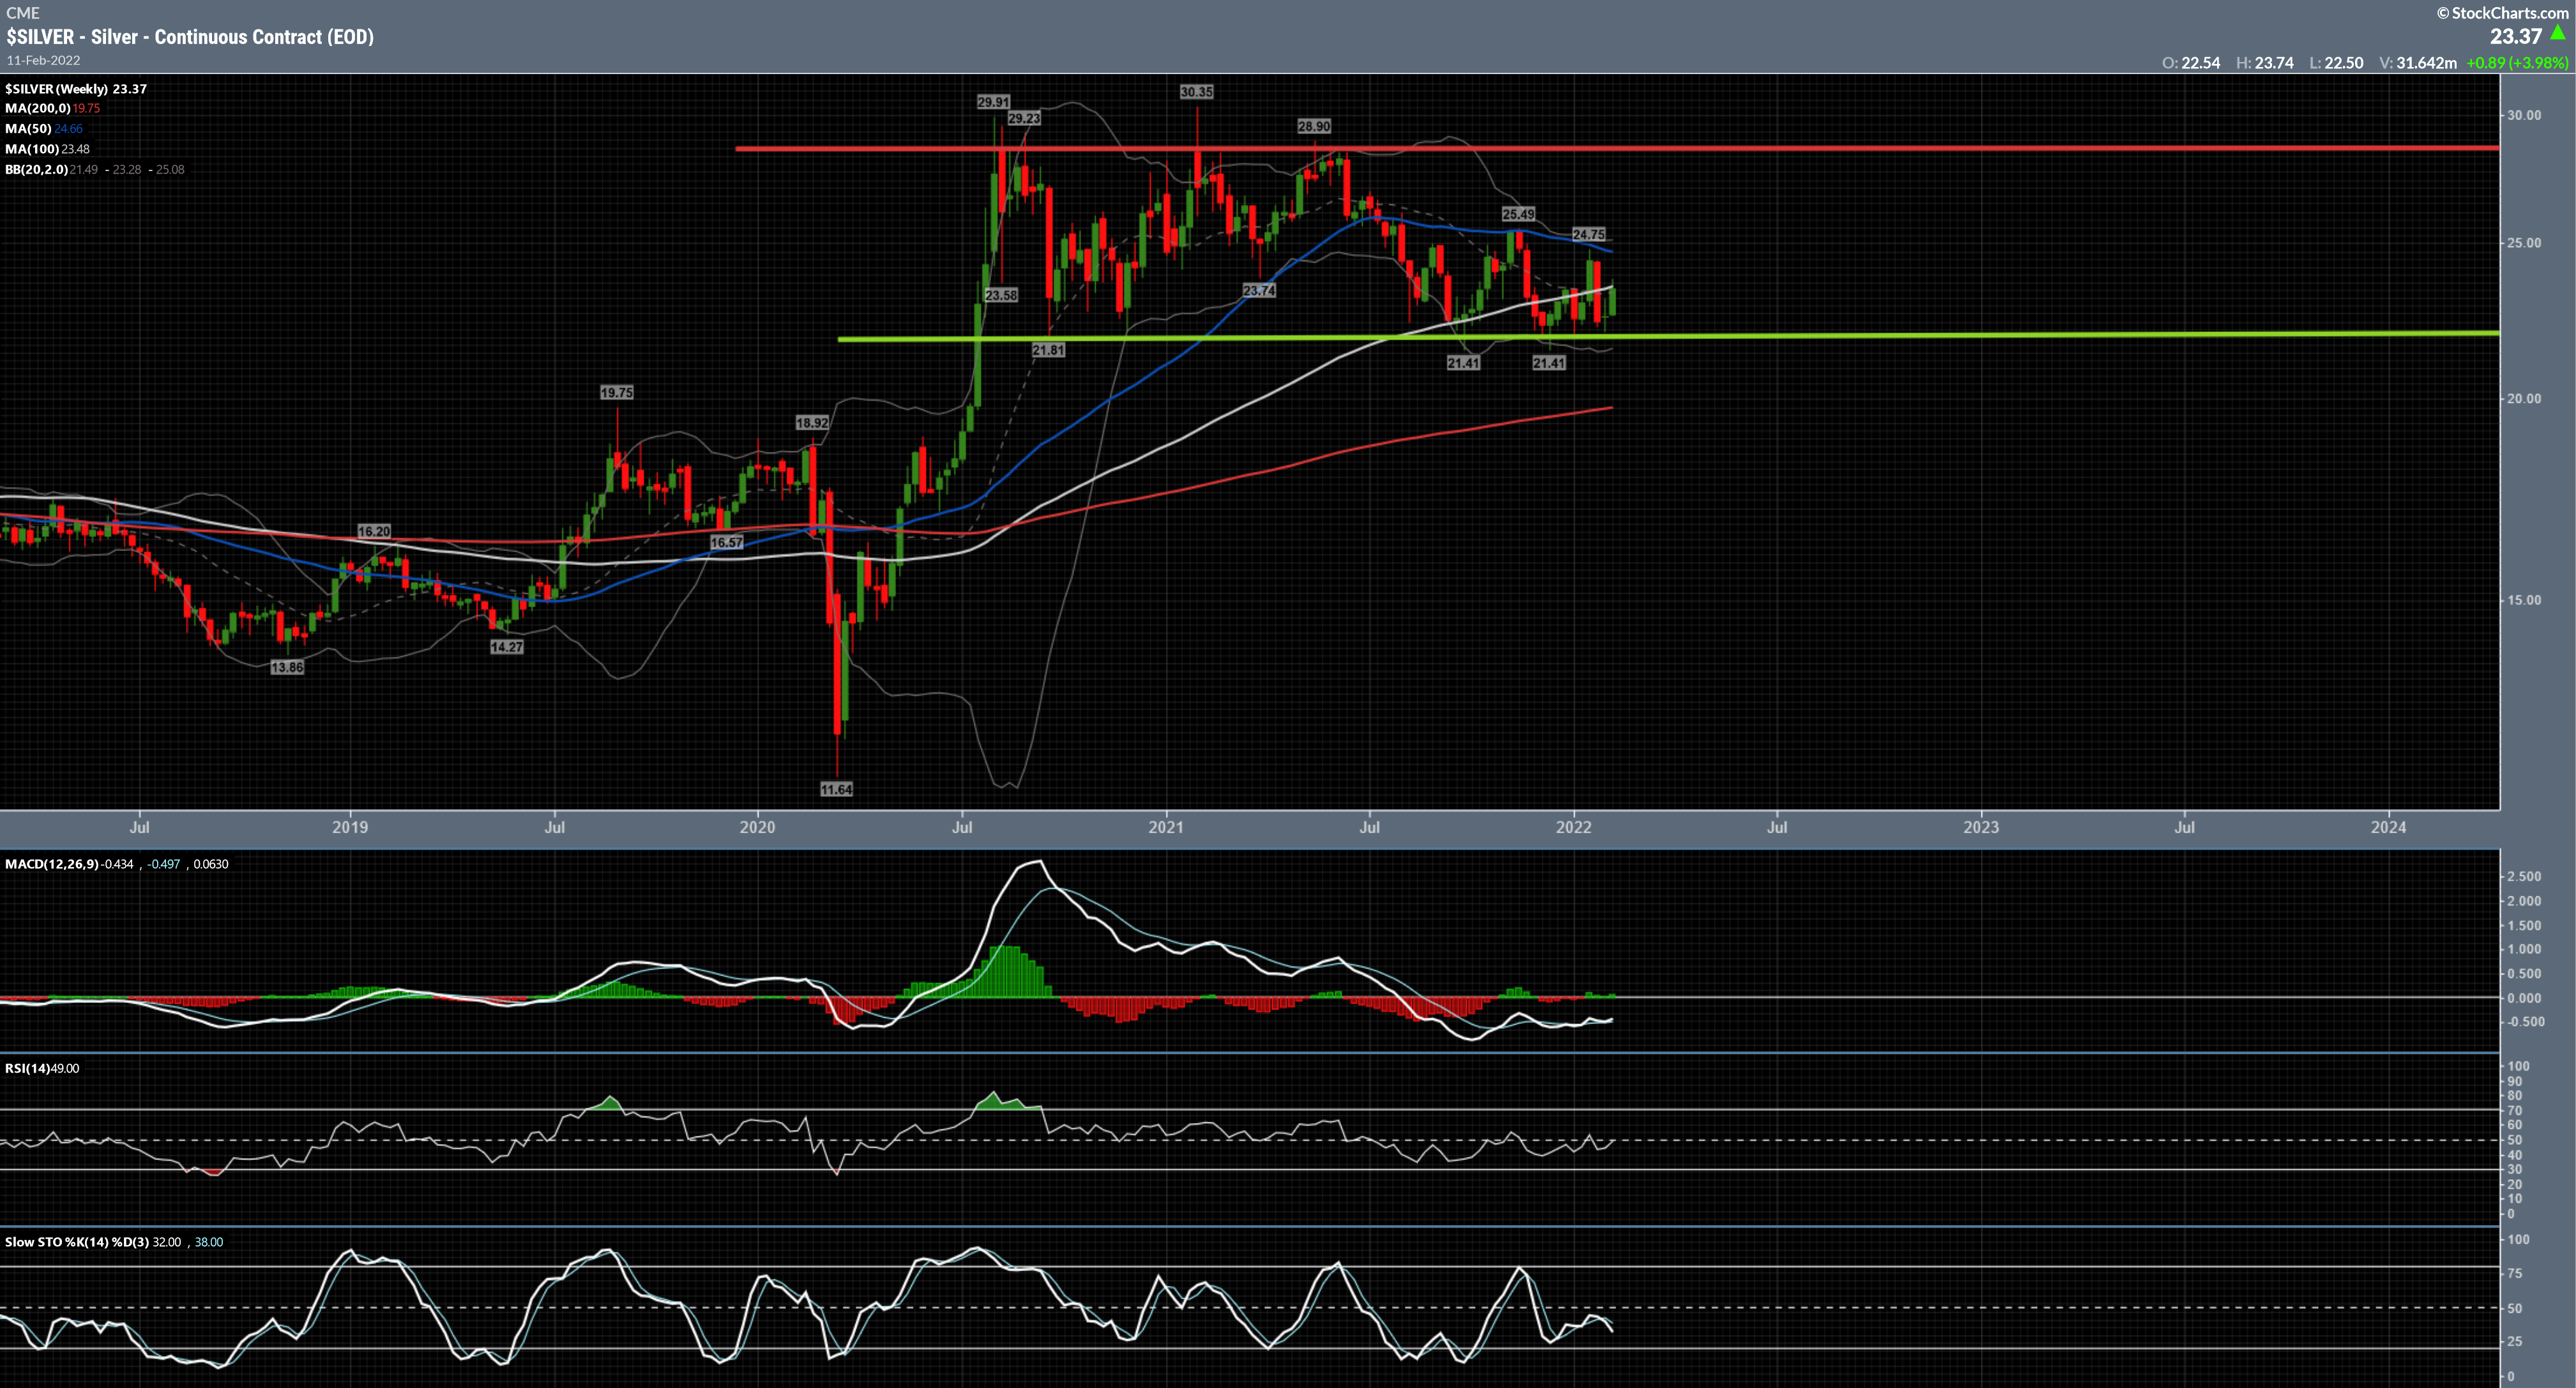The width and height of the screenshot is (2576, 1388).
Task: Click the MACD(12,26,9) indicator label
Action: coord(52,864)
